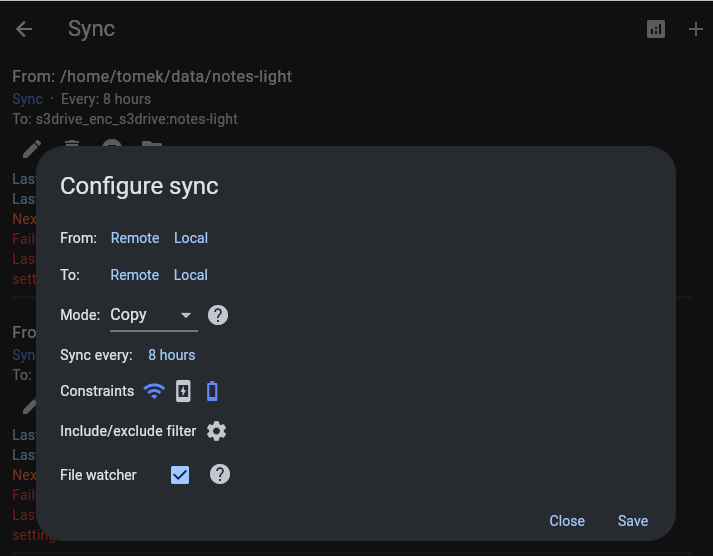Change the Sync every 8 hours interval
Viewport: 713px width, 556px height.
171,355
